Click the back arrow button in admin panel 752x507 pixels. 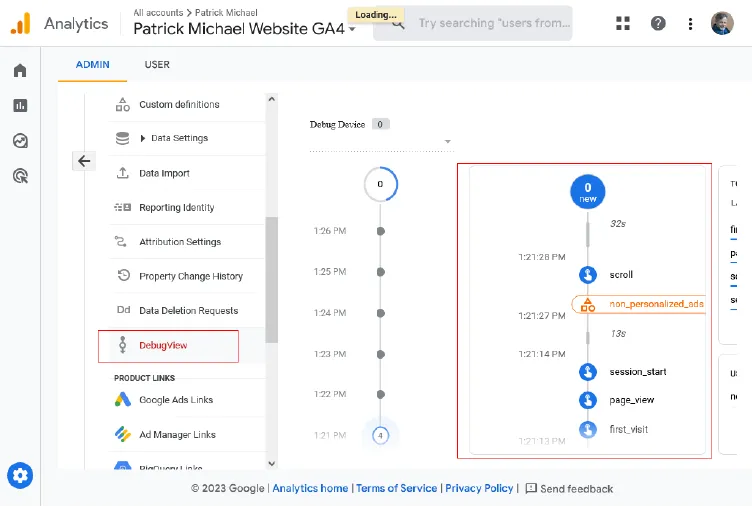(84, 161)
